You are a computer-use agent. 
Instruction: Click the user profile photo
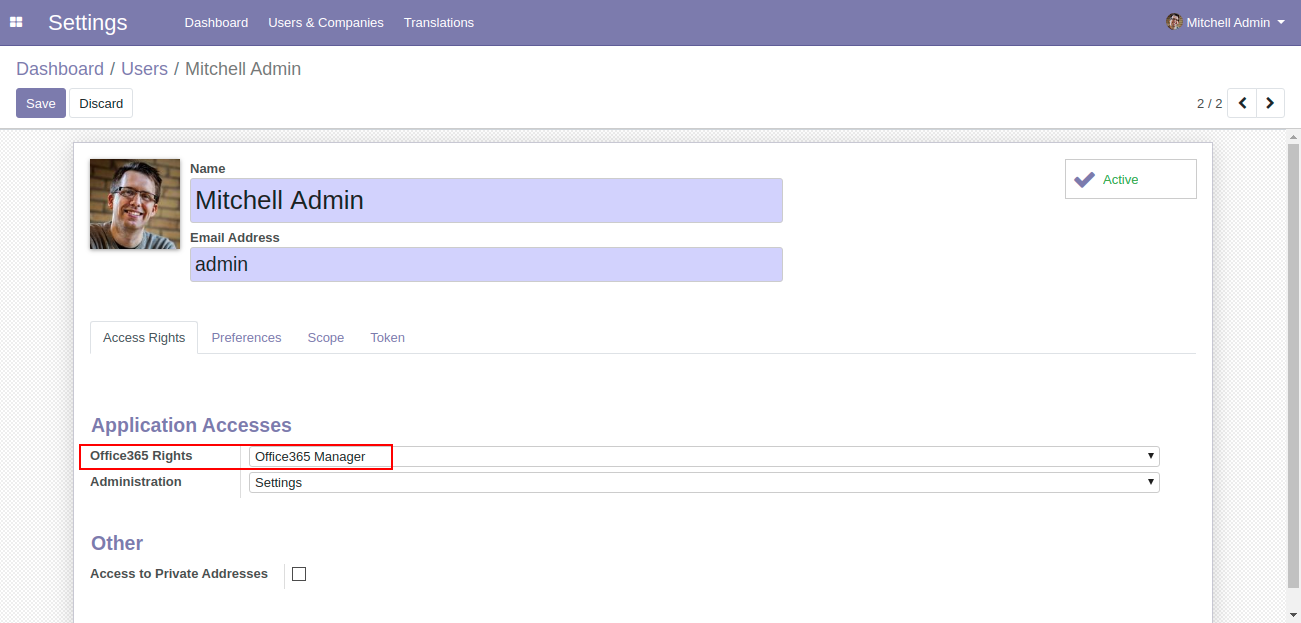coord(135,204)
